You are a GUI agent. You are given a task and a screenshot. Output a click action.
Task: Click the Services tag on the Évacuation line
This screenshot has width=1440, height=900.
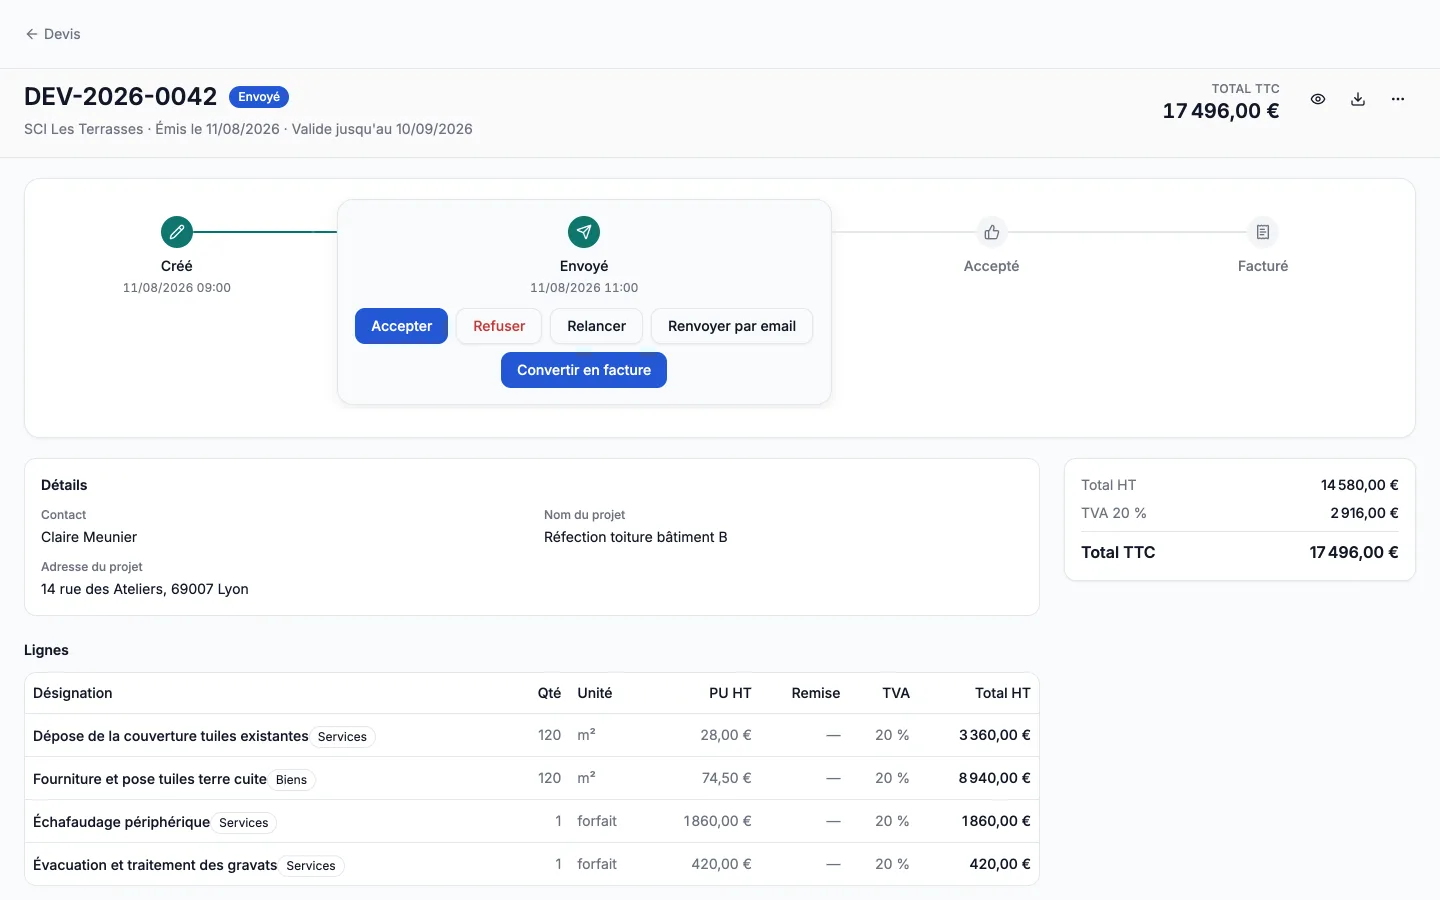coord(311,866)
